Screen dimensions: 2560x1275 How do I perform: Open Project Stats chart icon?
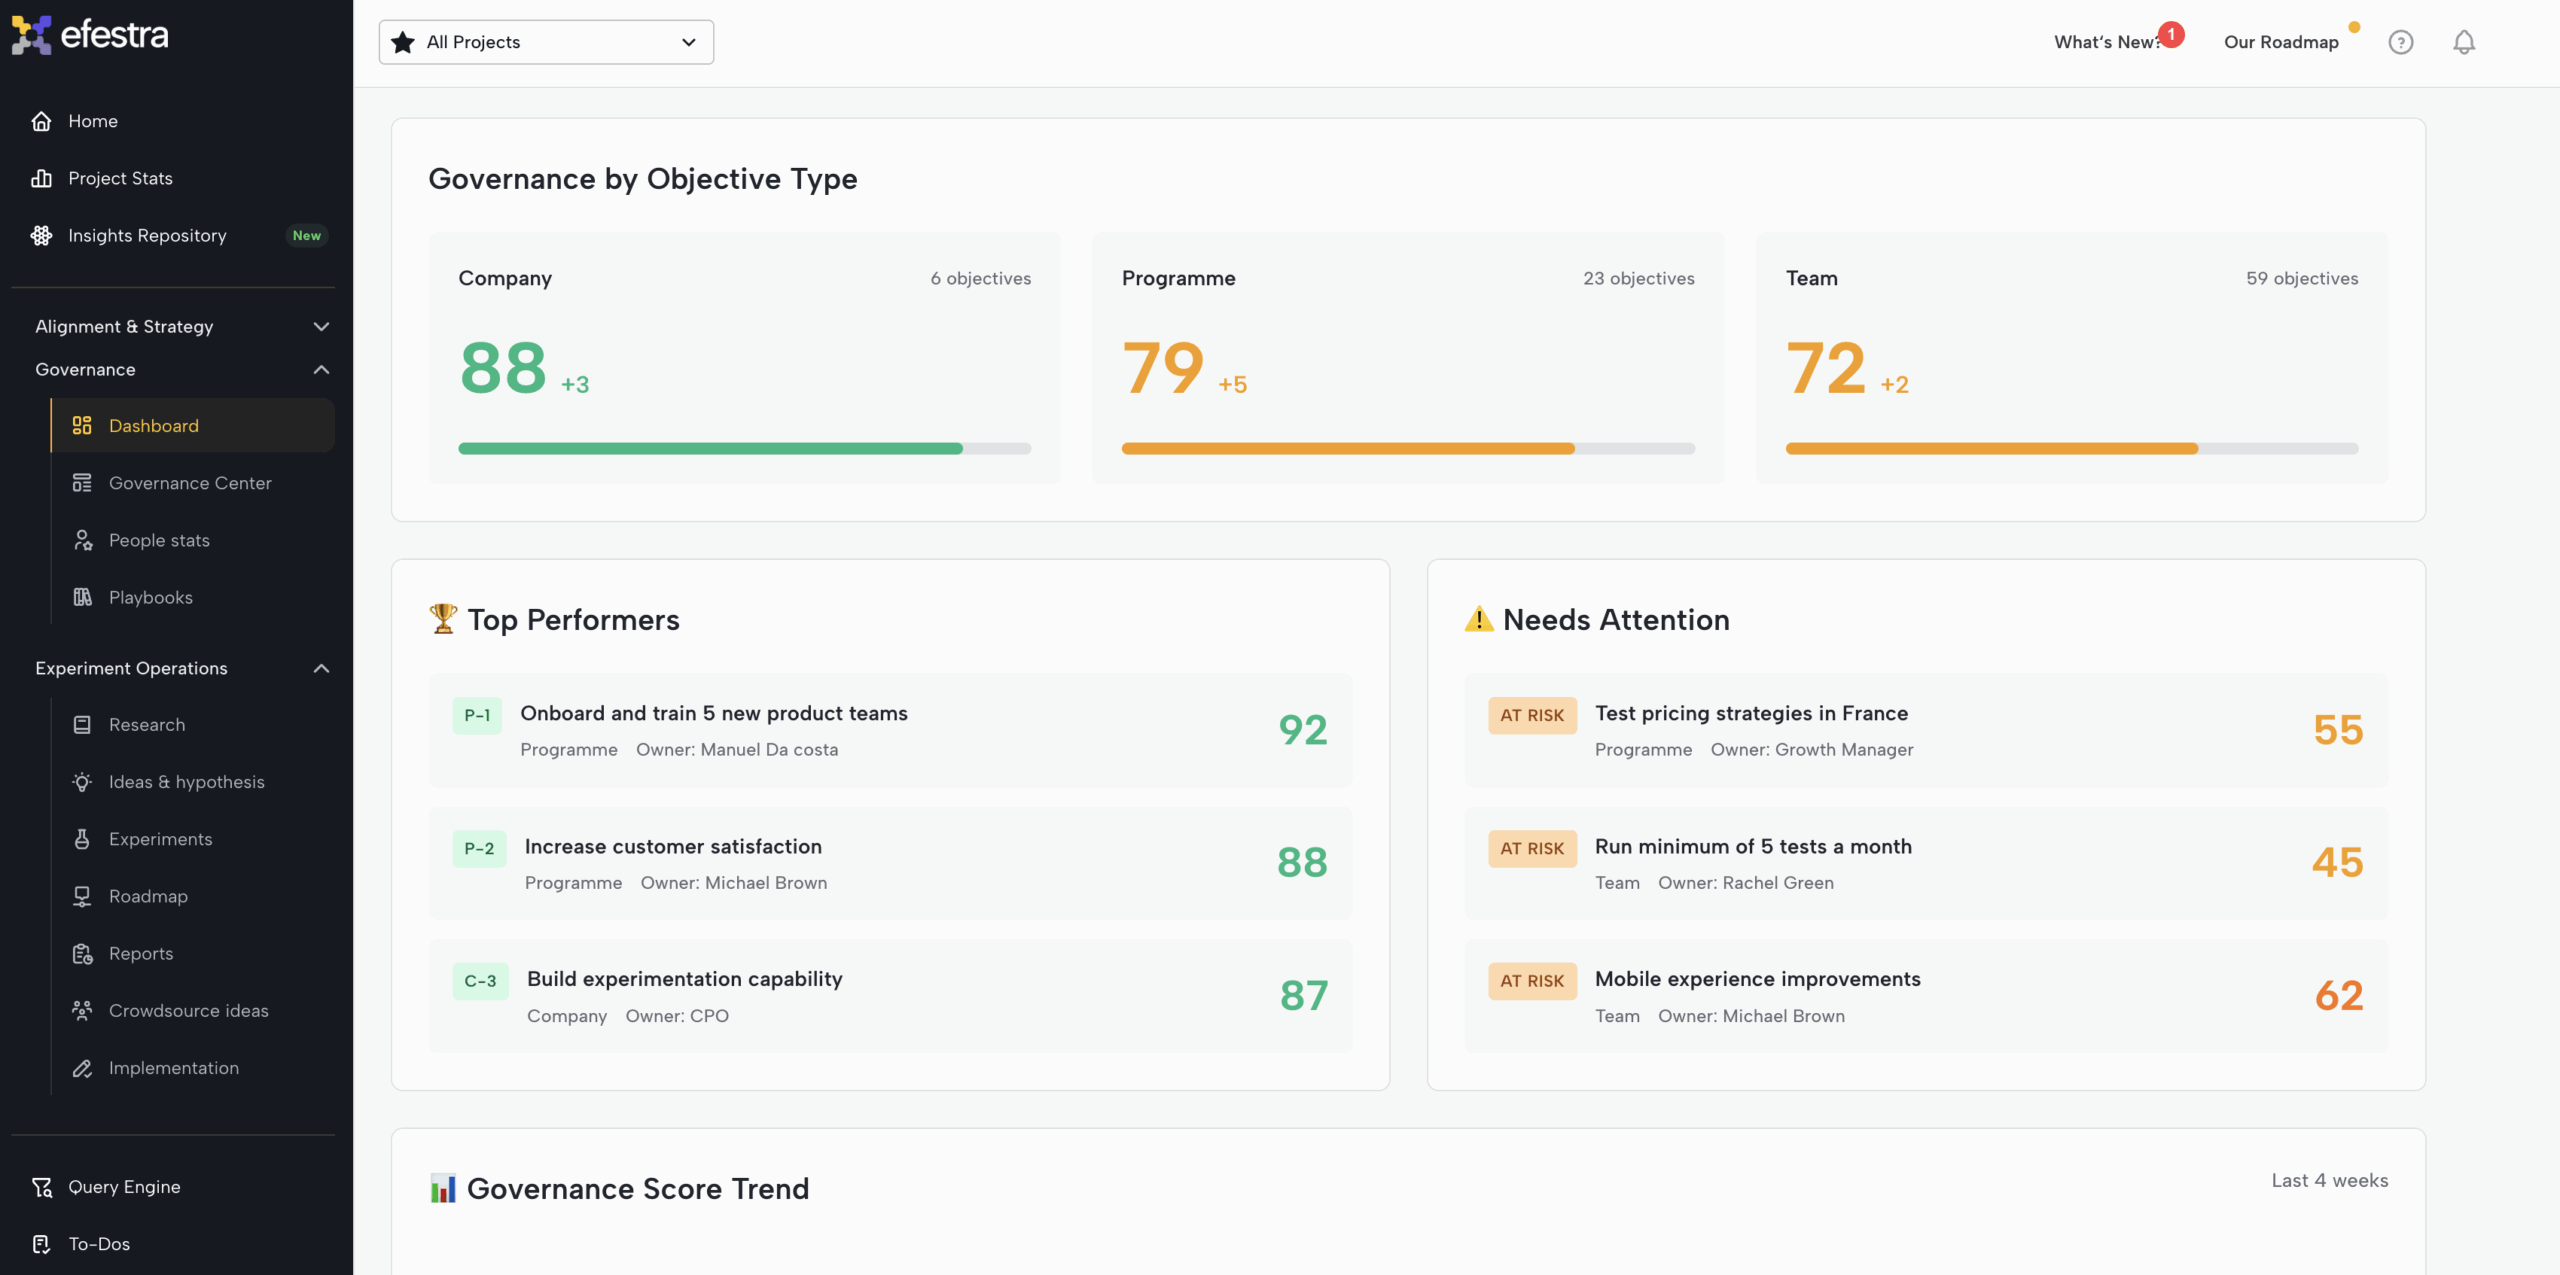[x=41, y=178]
